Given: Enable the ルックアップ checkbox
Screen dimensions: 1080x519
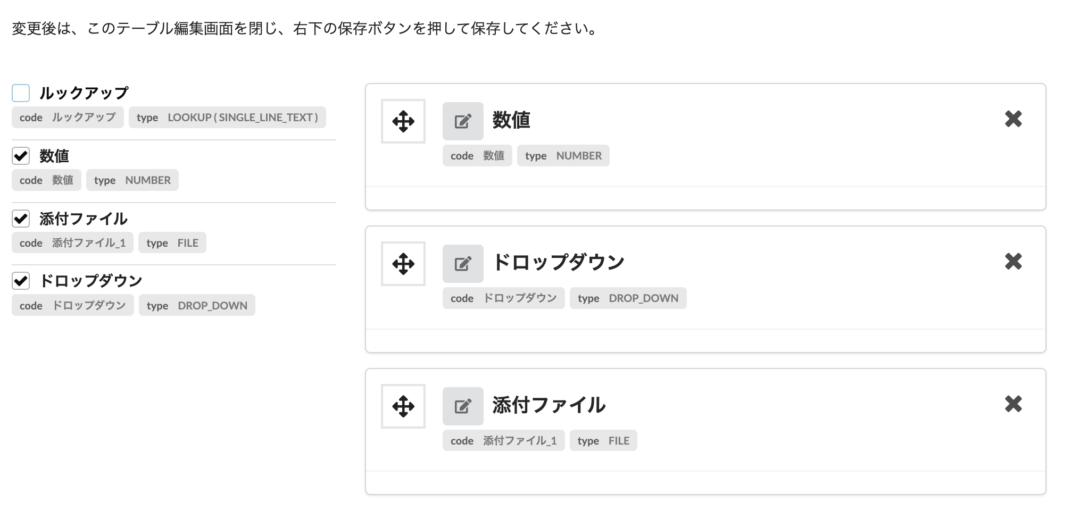Looking at the screenshot, I should (x=21, y=93).
